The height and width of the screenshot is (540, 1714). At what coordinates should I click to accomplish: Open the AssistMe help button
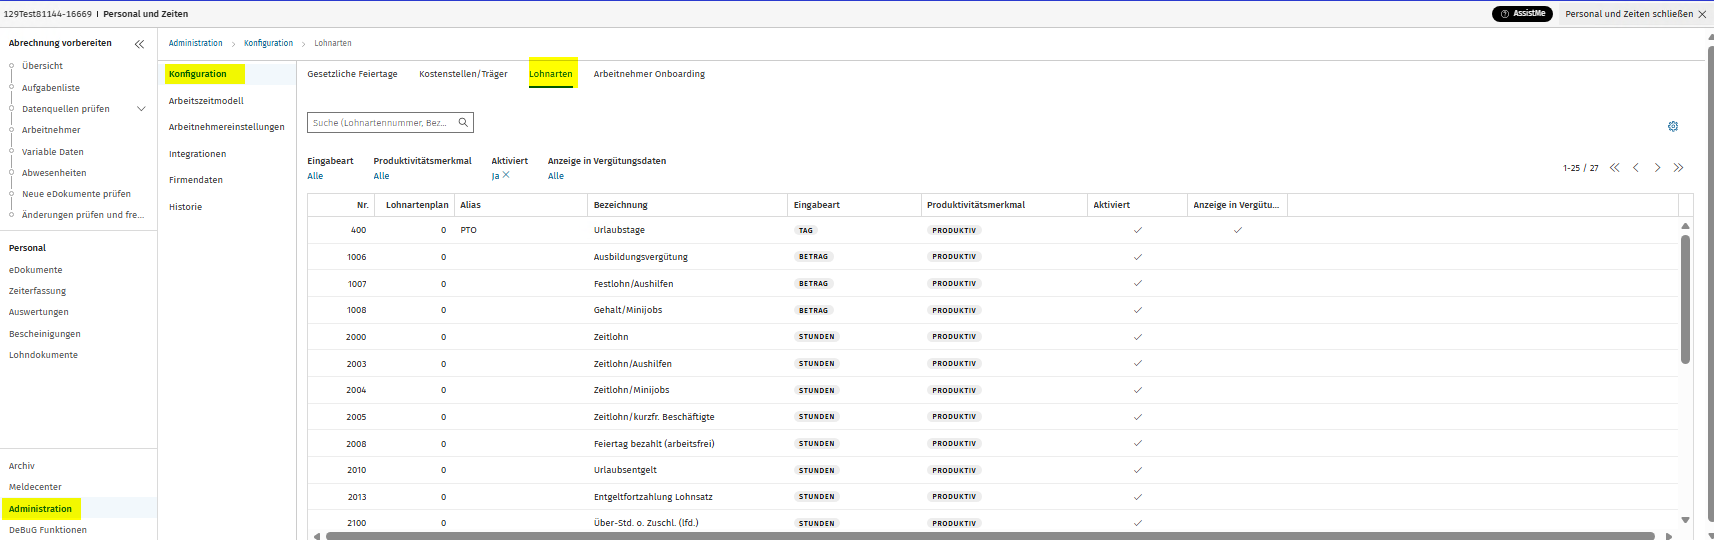pos(1522,14)
